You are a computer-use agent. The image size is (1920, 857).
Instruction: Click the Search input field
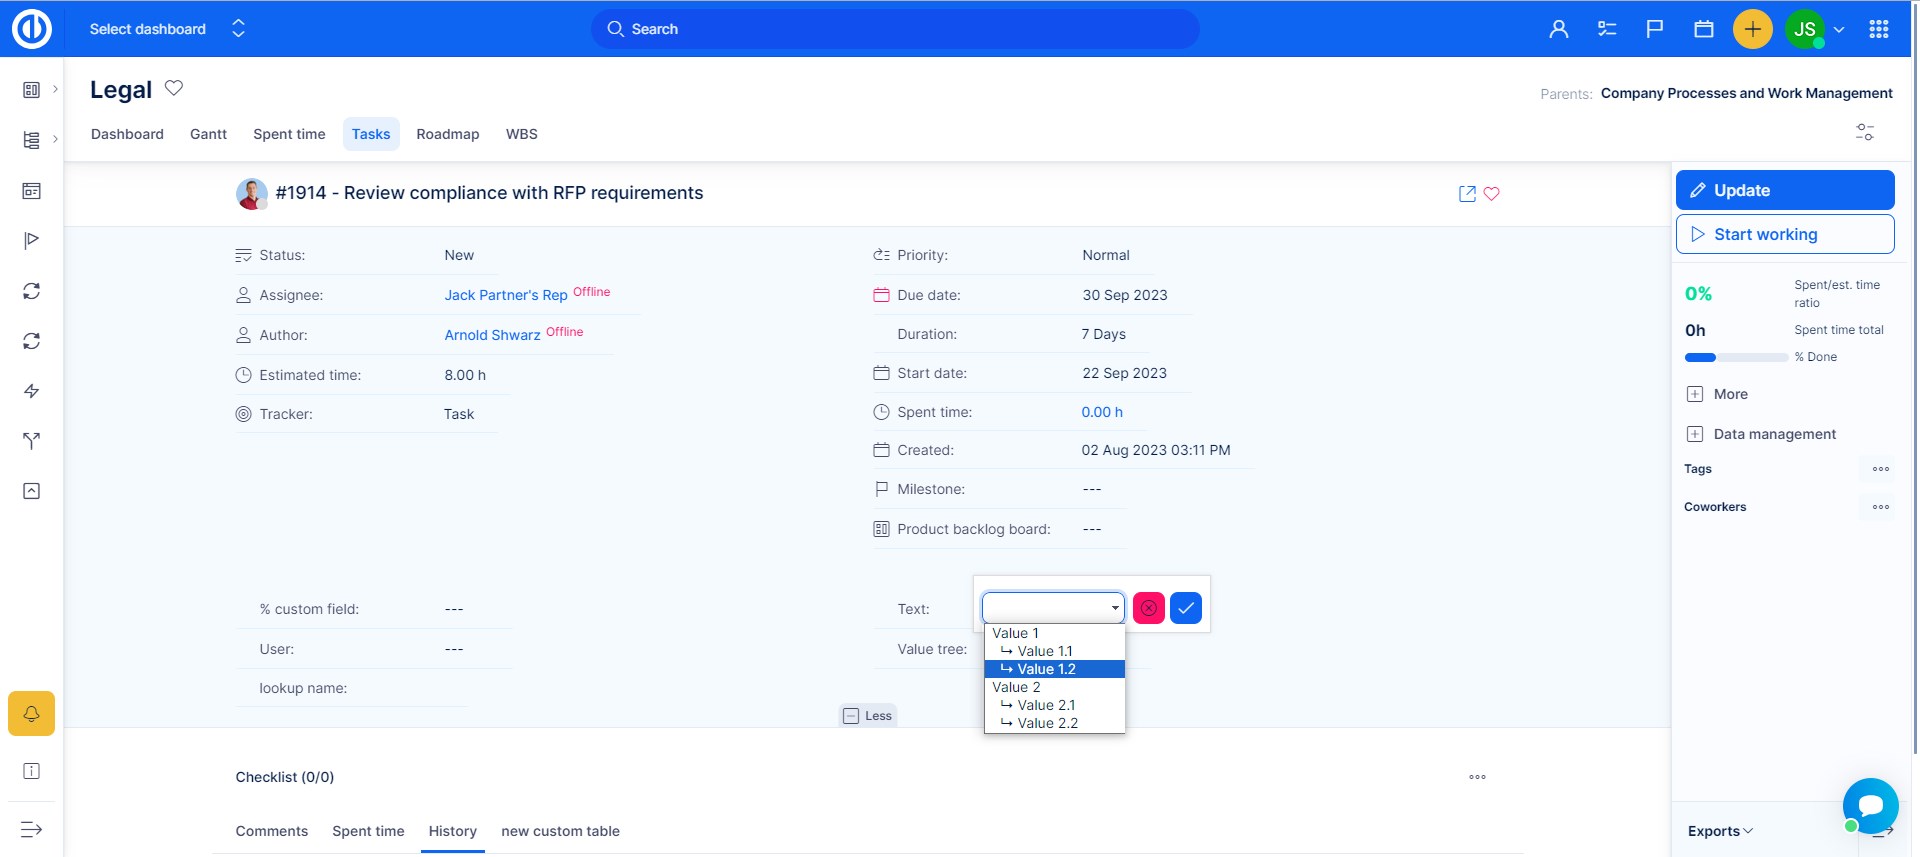[x=895, y=29]
